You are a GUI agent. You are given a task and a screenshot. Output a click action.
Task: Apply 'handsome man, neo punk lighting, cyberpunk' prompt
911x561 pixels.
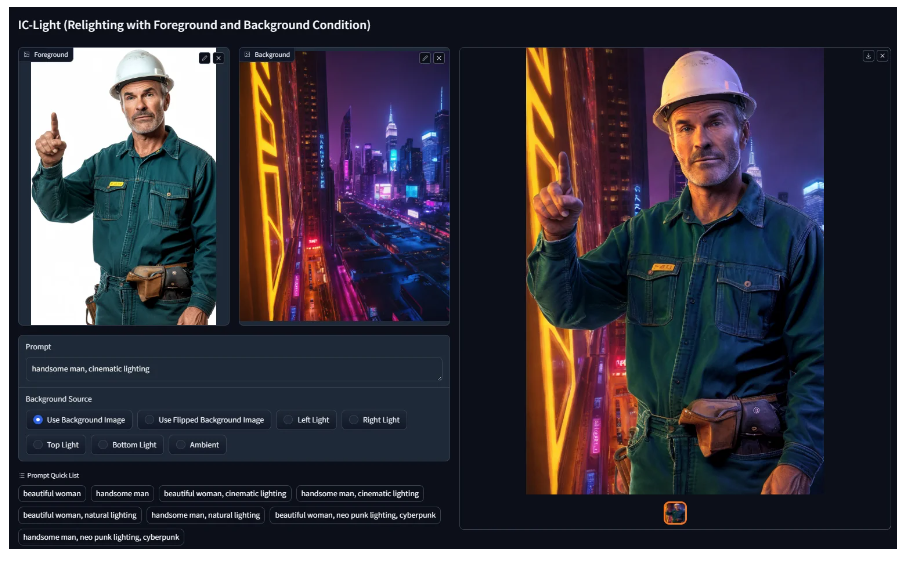tap(101, 537)
